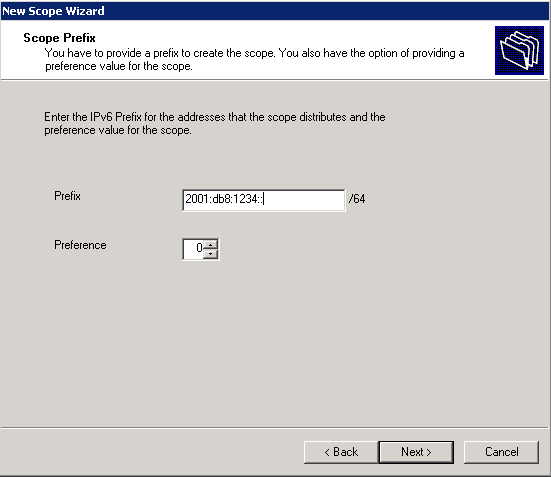This screenshot has height=478, width=551.
Task: Go back with the Back button
Action: [x=341, y=452]
